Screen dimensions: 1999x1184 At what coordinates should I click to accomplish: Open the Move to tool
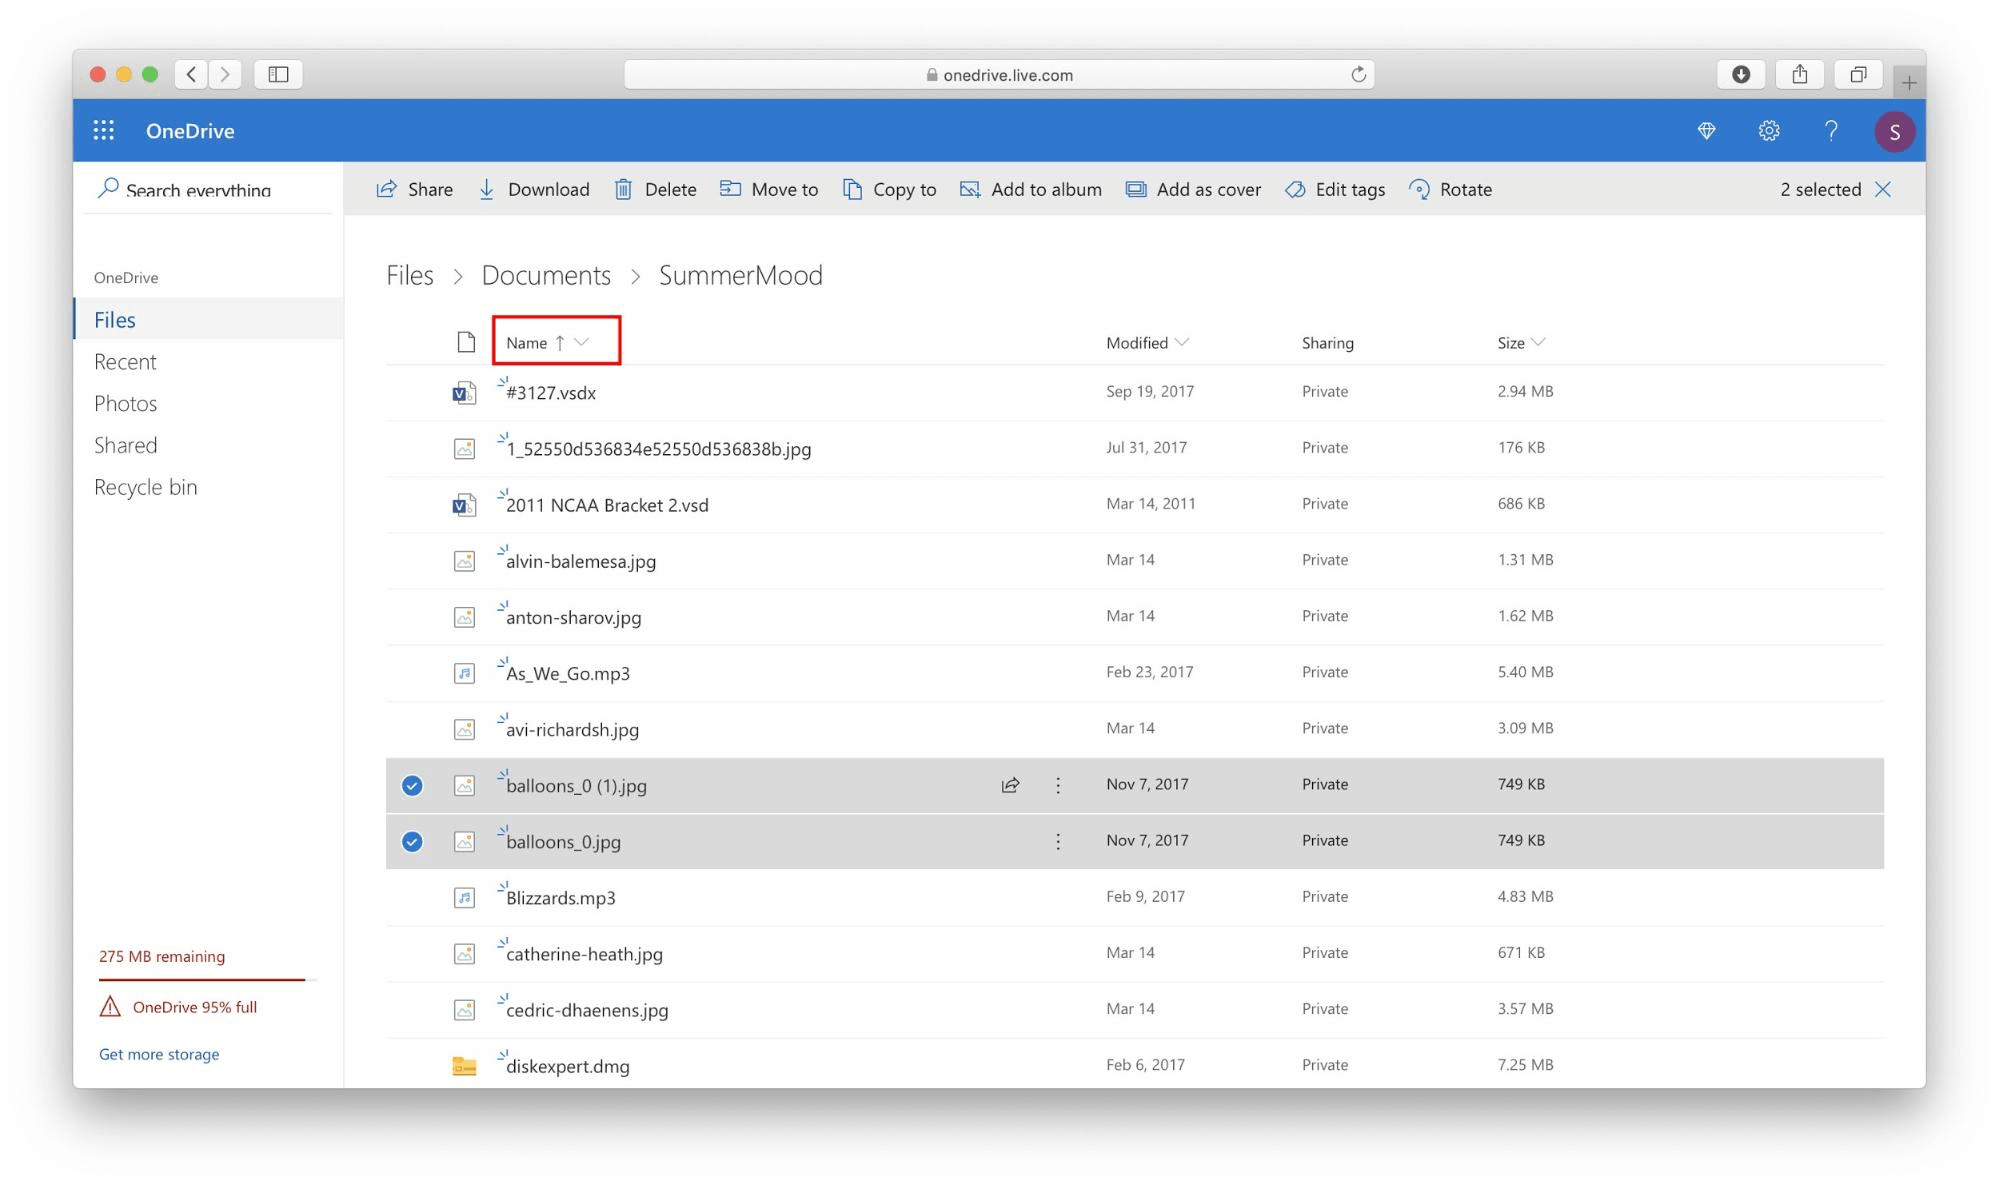(x=731, y=189)
